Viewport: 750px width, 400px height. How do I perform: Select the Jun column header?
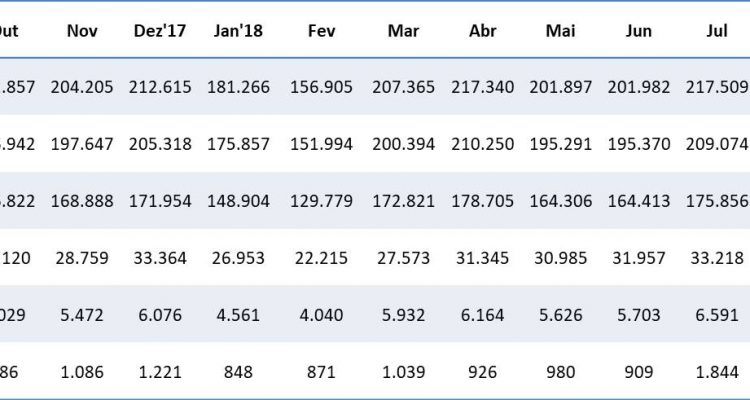(639, 31)
